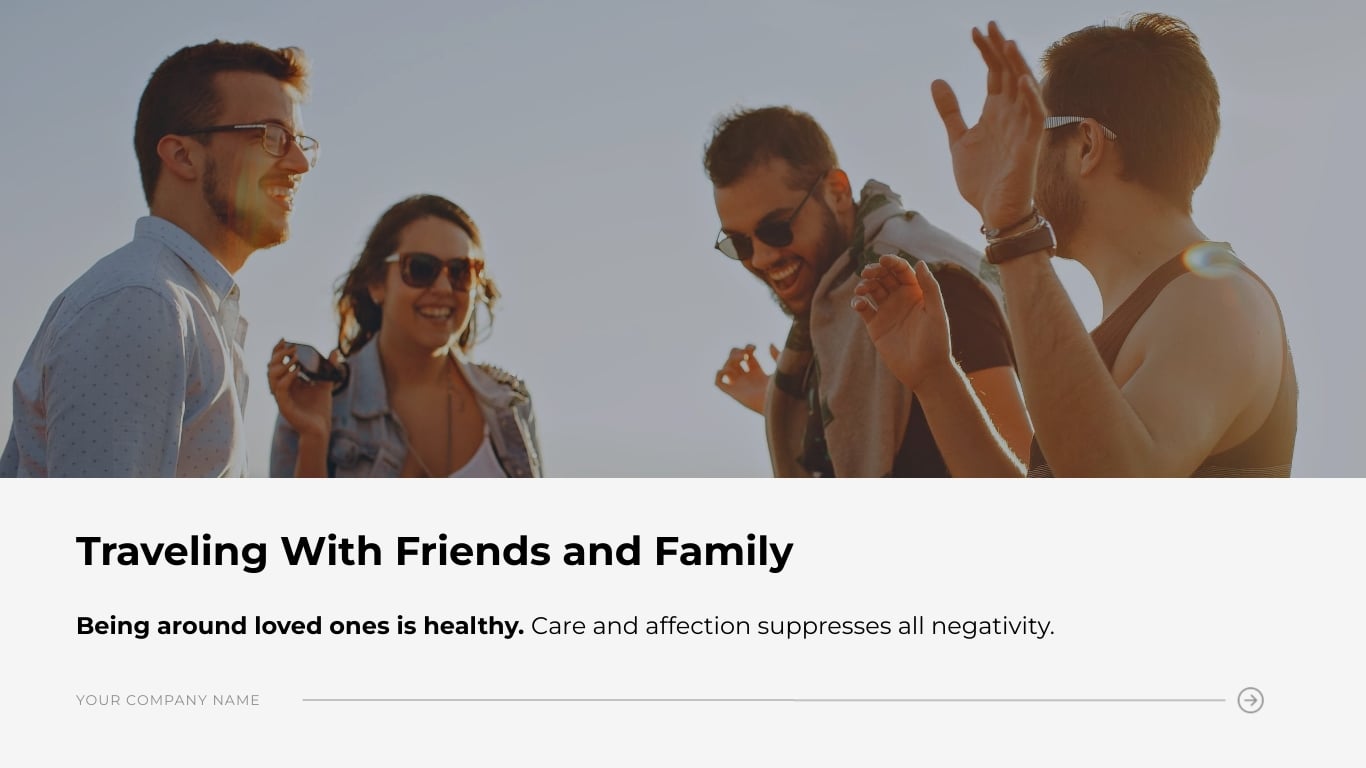
Task: Click the bold 'Being around loved ones is healthy.' text
Action: tap(300, 626)
